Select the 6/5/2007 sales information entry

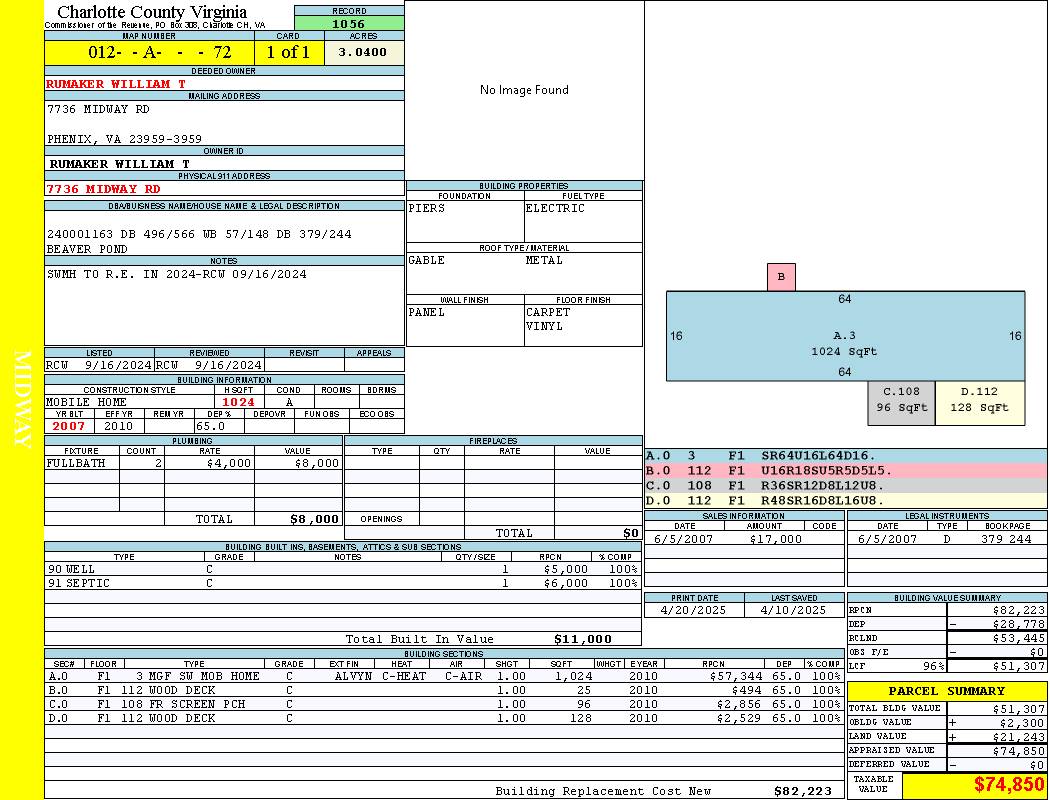(x=743, y=539)
